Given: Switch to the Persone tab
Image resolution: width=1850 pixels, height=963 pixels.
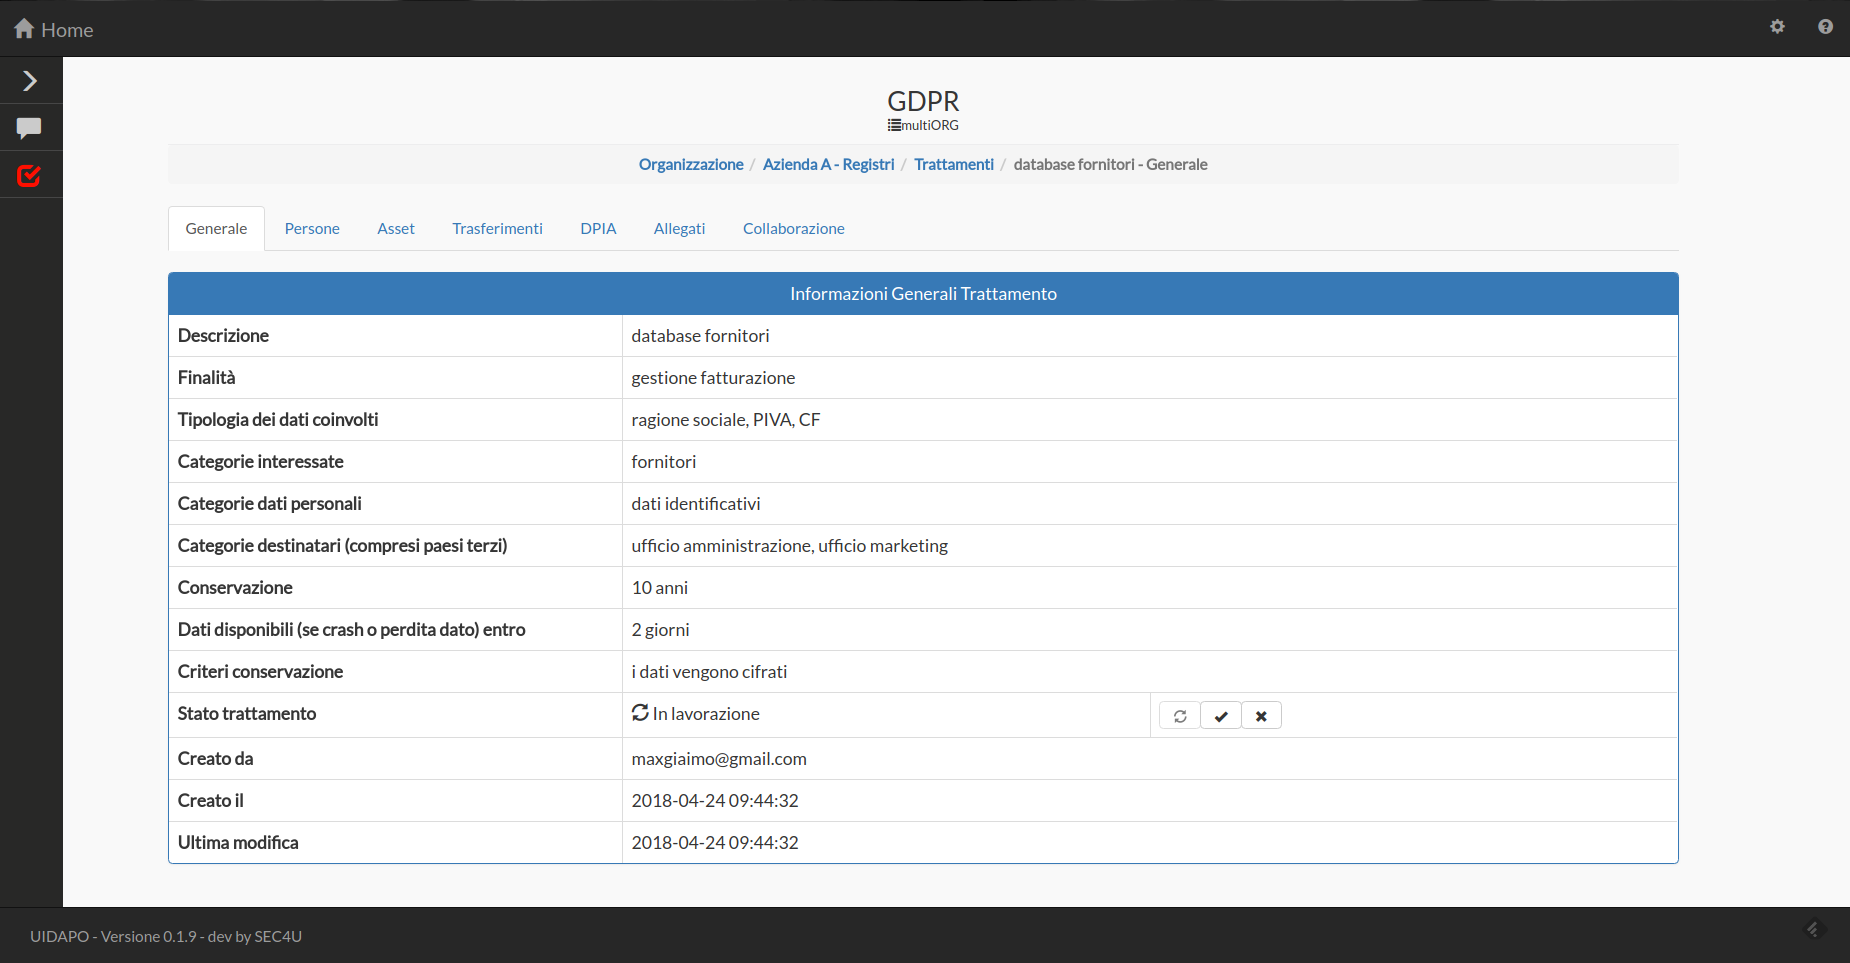Looking at the screenshot, I should pyautogui.click(x=312, y=229).
